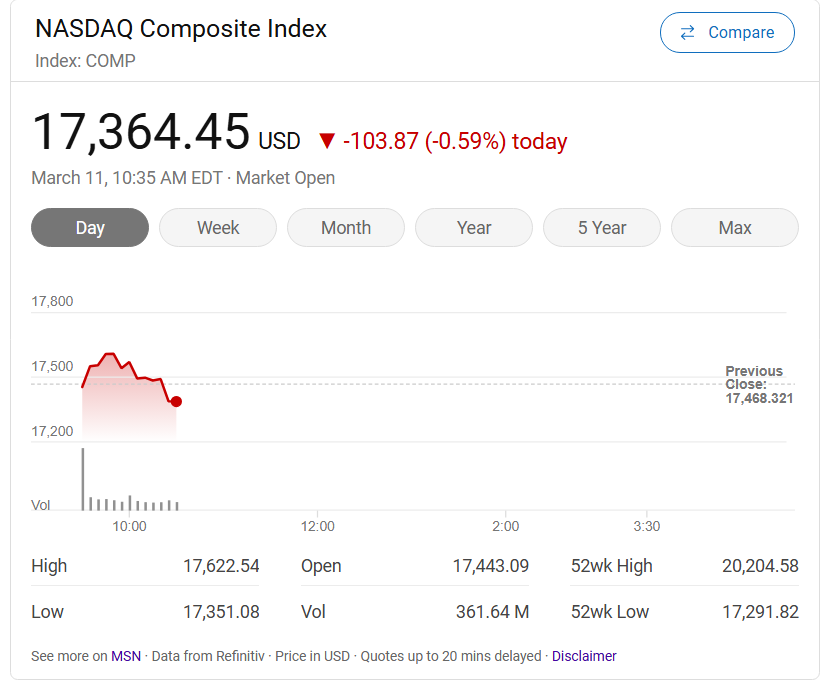Open the MSN link
The width and height of the screenshot is (832, 687).
click(x=126, y=657)
